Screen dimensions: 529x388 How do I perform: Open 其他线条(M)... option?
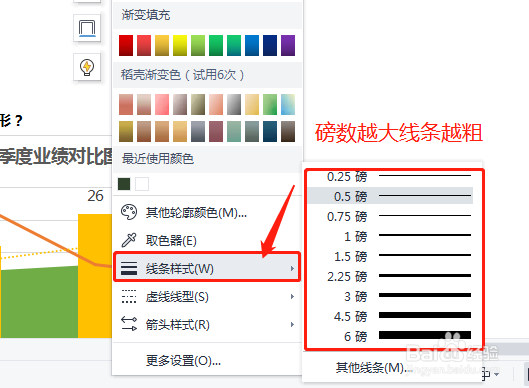[374, 367]
